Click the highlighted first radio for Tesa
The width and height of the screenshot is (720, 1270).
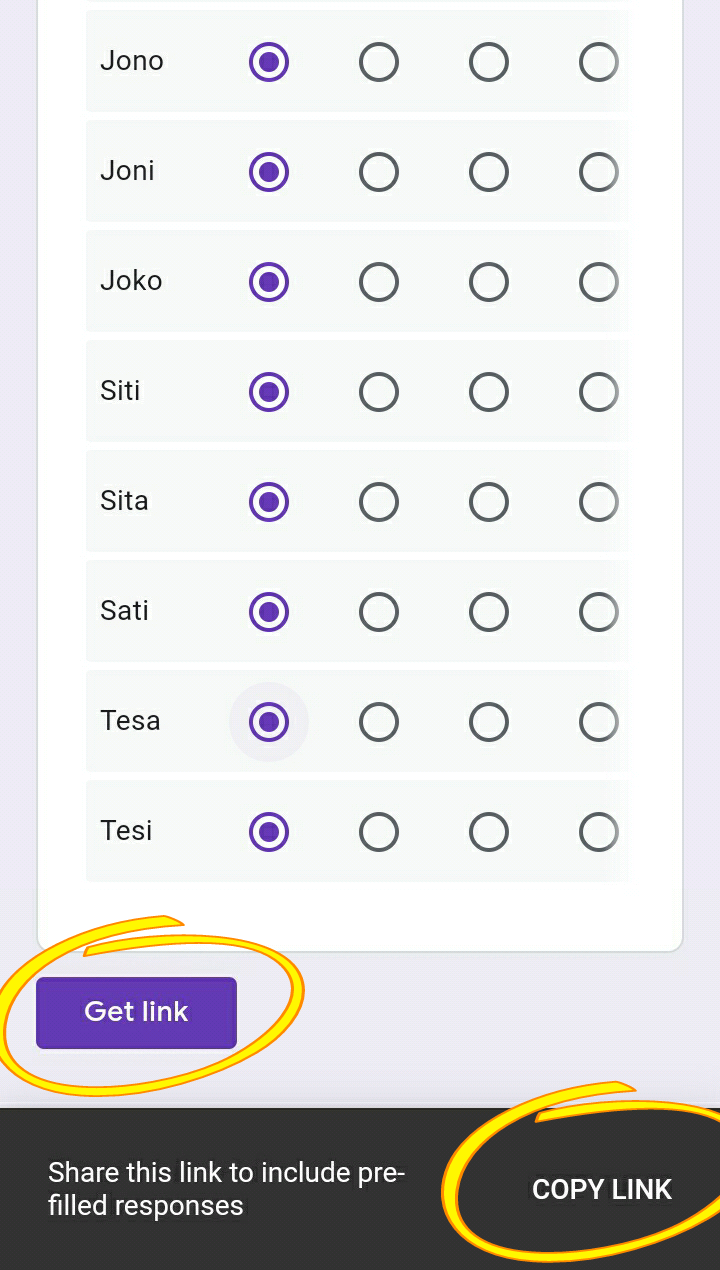[x=268, y=722]
